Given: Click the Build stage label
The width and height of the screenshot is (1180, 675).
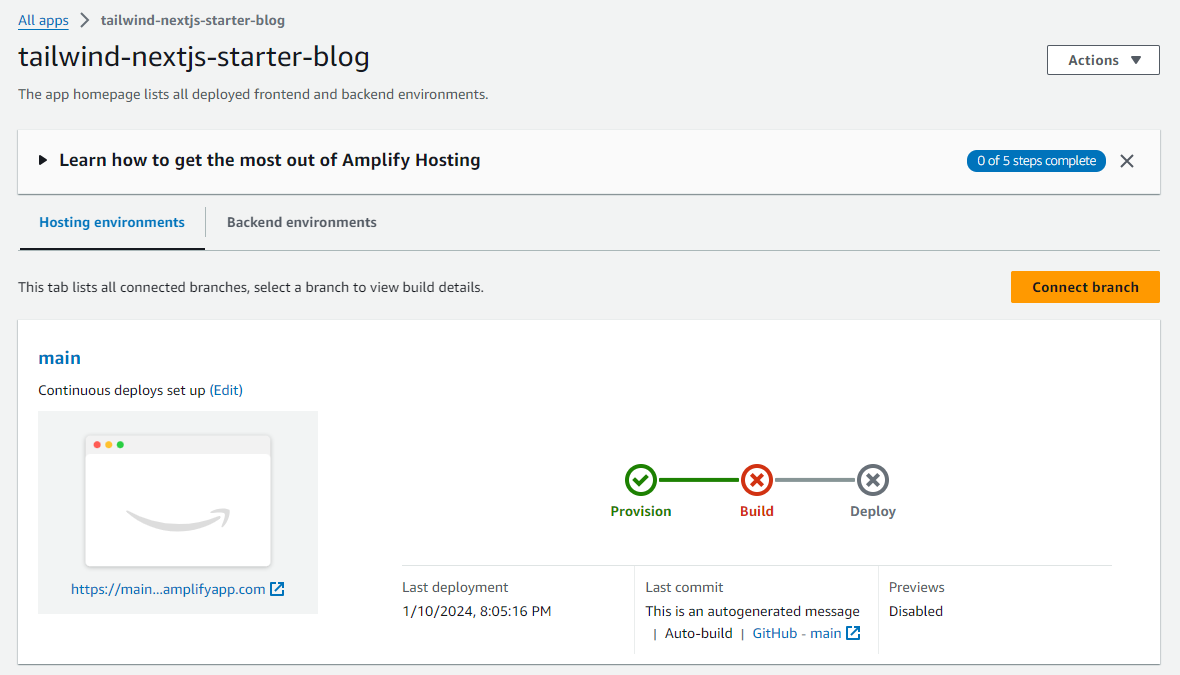Looking at the screenshot, I should tap(757, 511).
